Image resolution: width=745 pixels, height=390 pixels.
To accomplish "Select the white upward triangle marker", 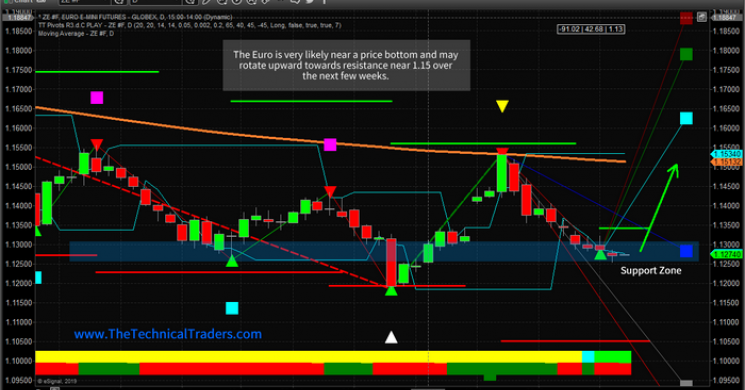I will tap(391, 337).
